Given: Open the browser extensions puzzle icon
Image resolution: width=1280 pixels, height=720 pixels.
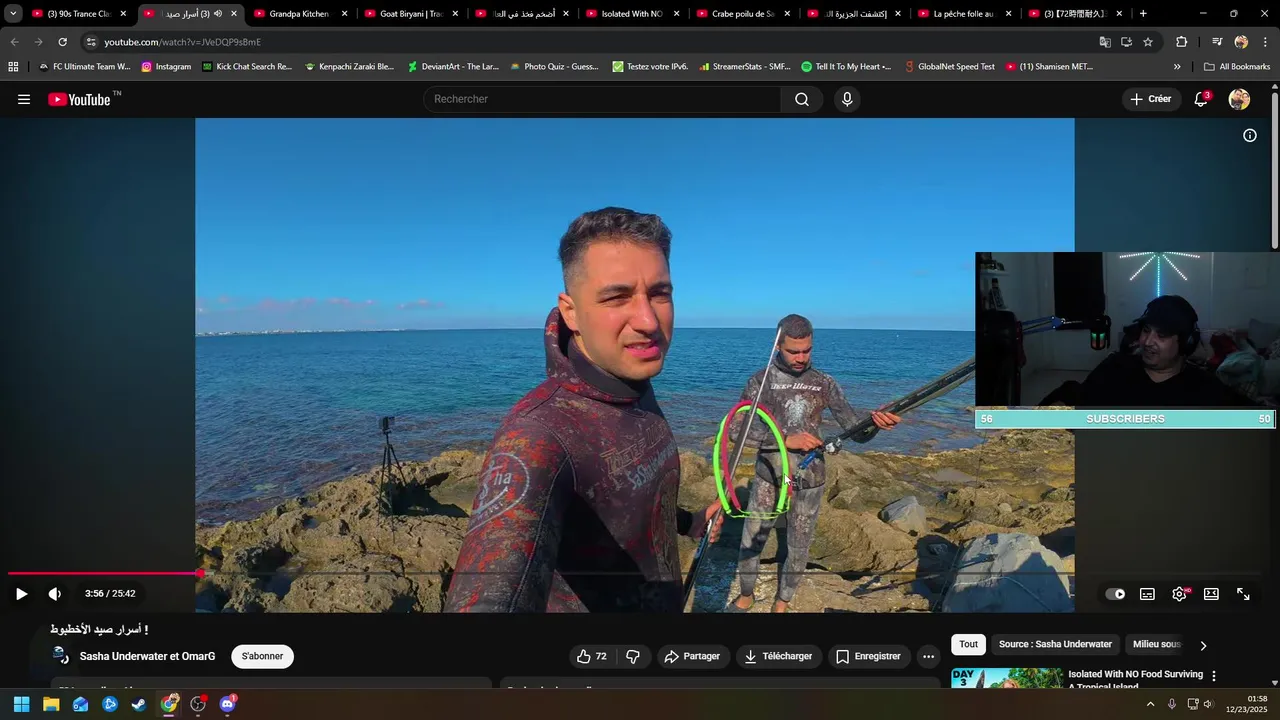Looking at the screenshot, I should point(1181,42).
